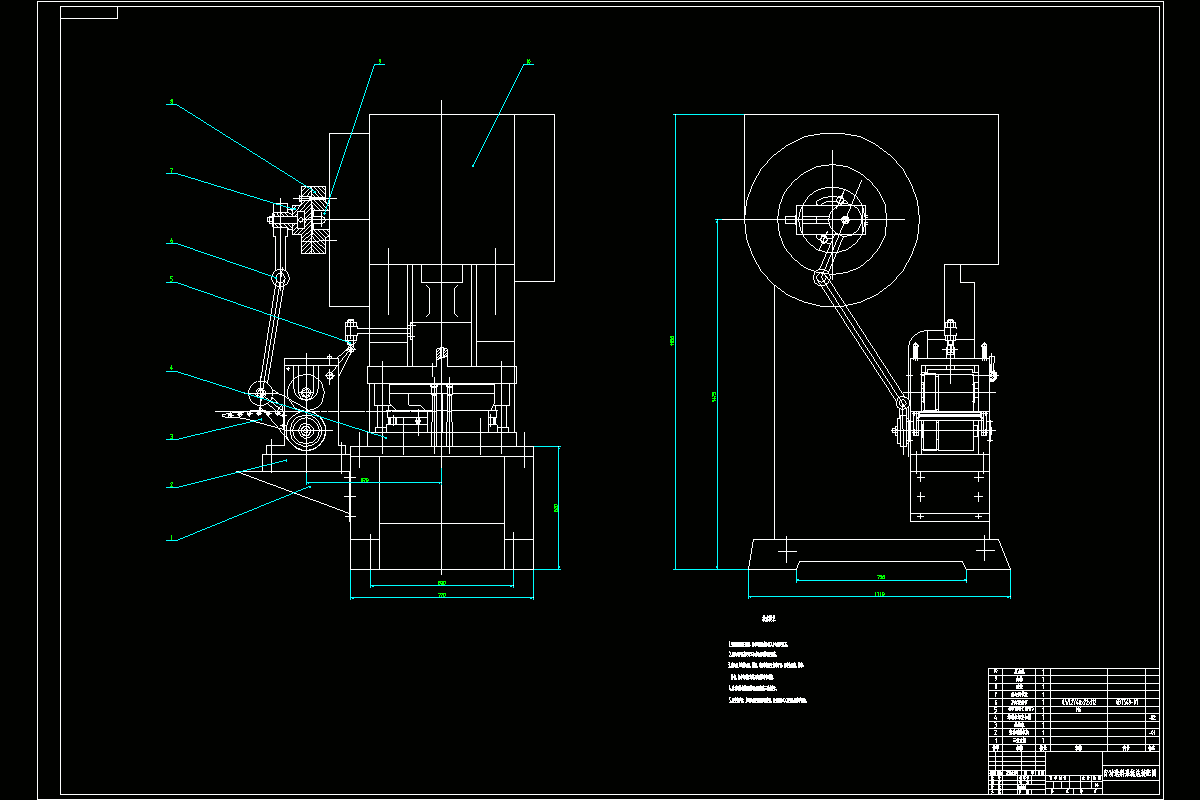1200x800 pixels.
Task: Click part balloon number 7
Action: [171, 171]
